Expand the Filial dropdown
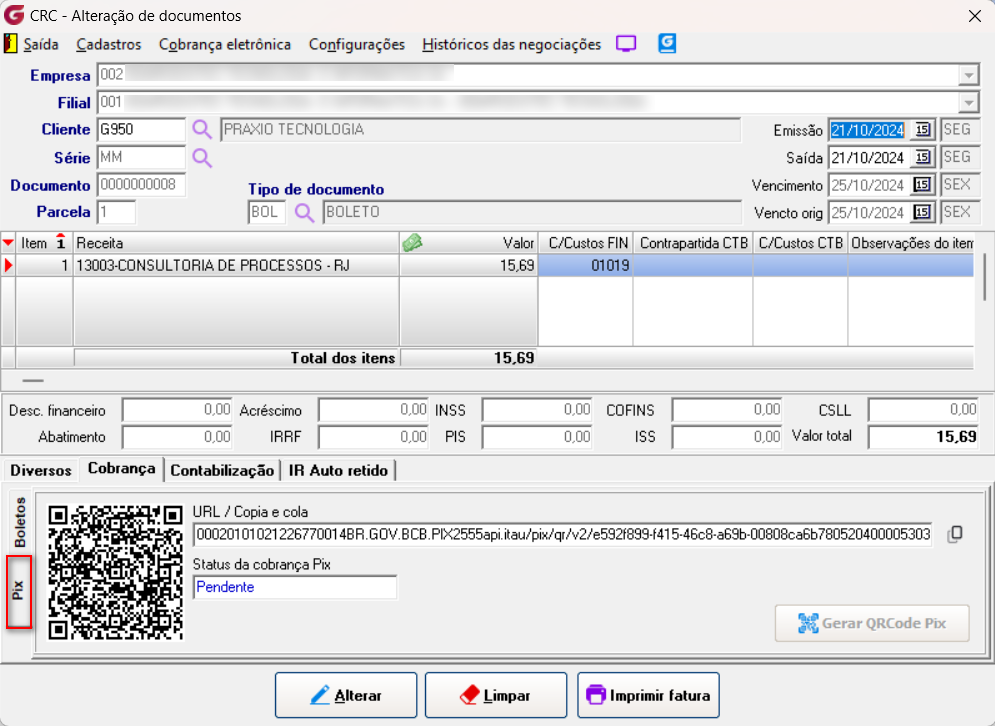 click(x=968, y=102)
